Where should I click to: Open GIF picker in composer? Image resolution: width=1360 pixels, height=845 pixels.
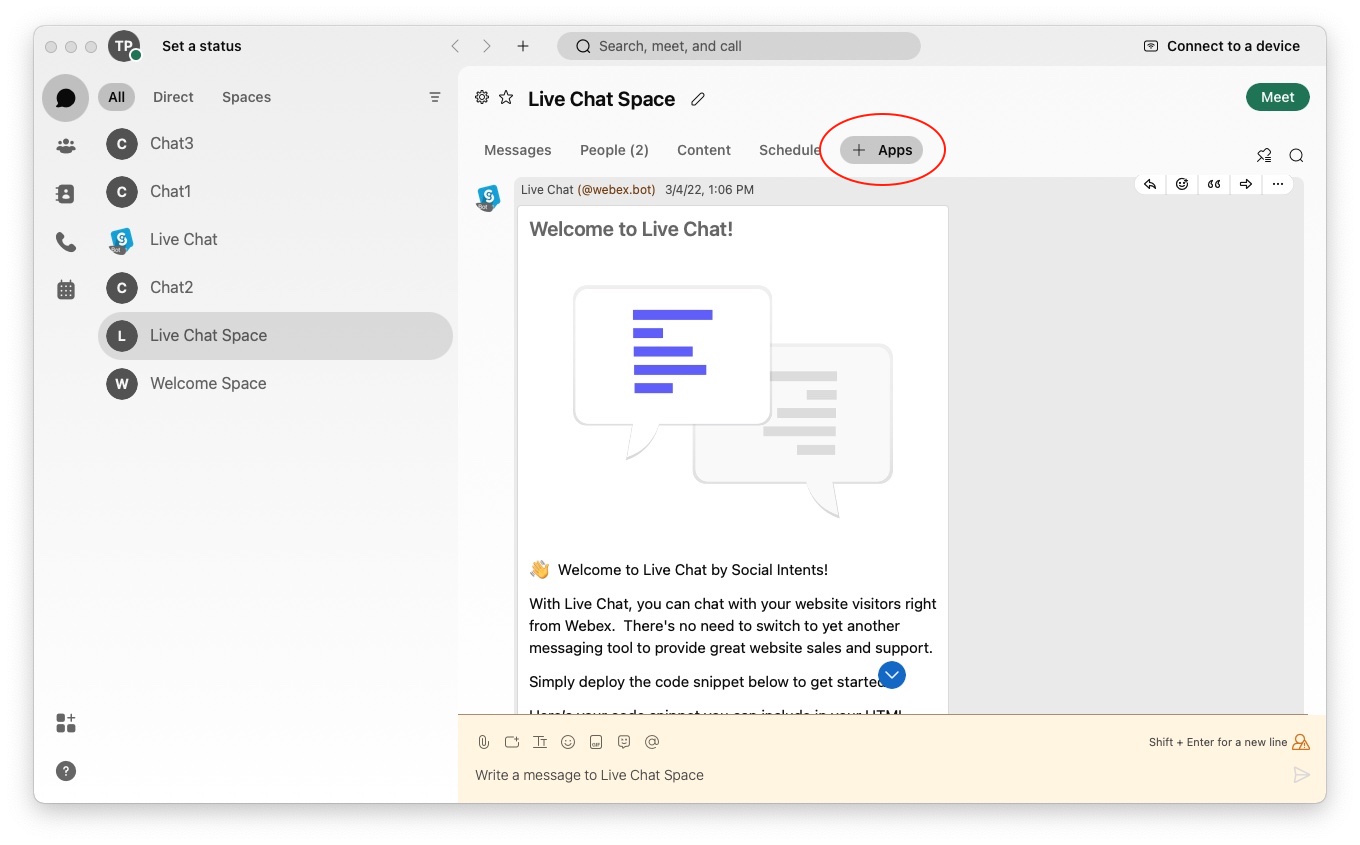pyautogui.click(x=596, y=742)
